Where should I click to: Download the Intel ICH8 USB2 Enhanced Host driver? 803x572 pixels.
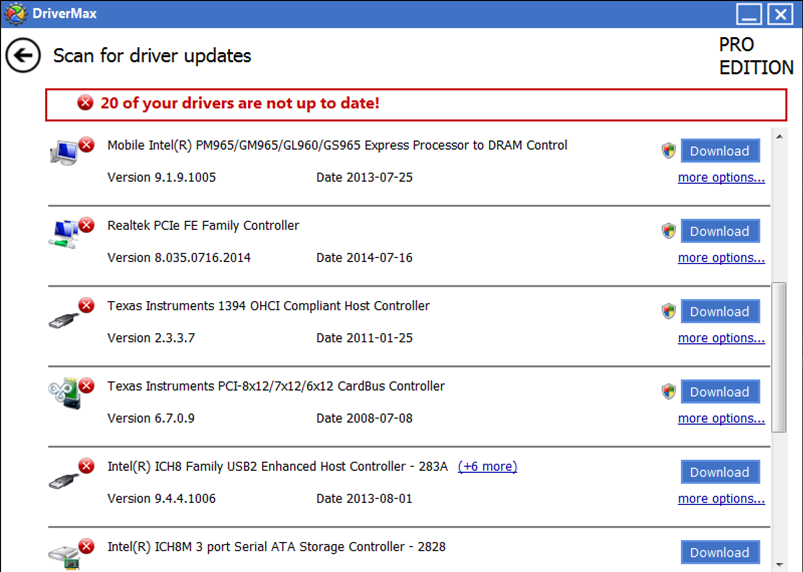point(720,472)
